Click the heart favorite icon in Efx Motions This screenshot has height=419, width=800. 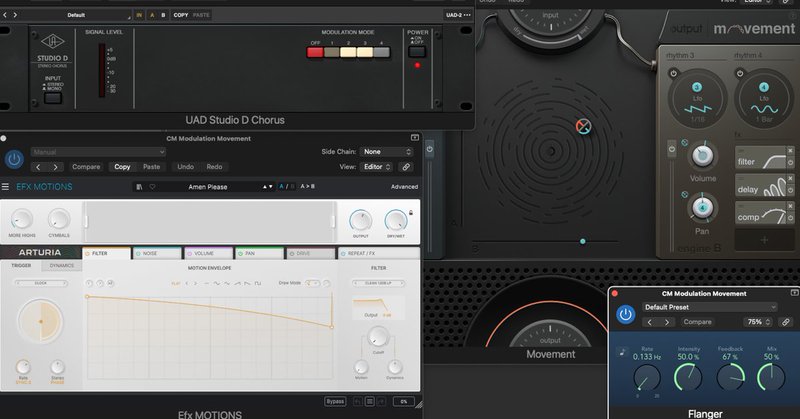[152, 187]
